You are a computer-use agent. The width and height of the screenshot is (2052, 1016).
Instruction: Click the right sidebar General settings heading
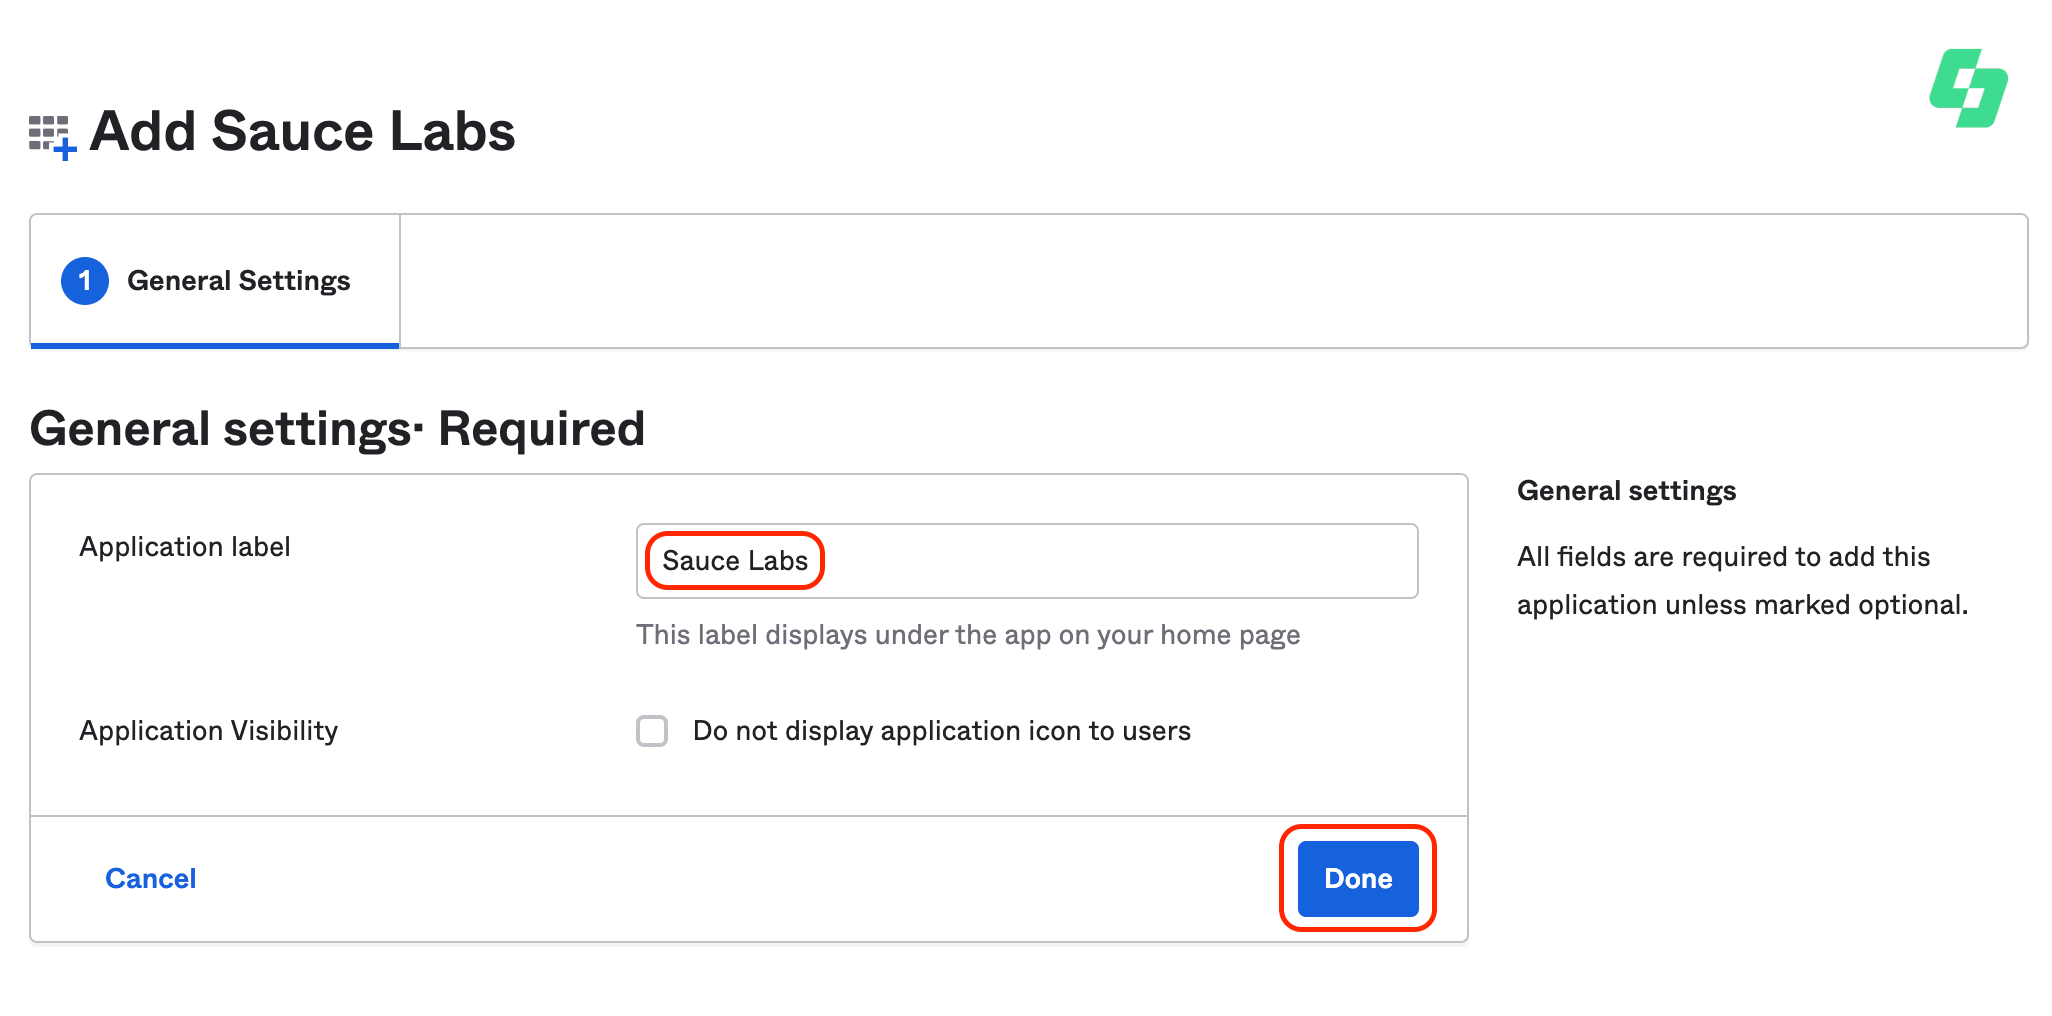tap(1626, 491)
